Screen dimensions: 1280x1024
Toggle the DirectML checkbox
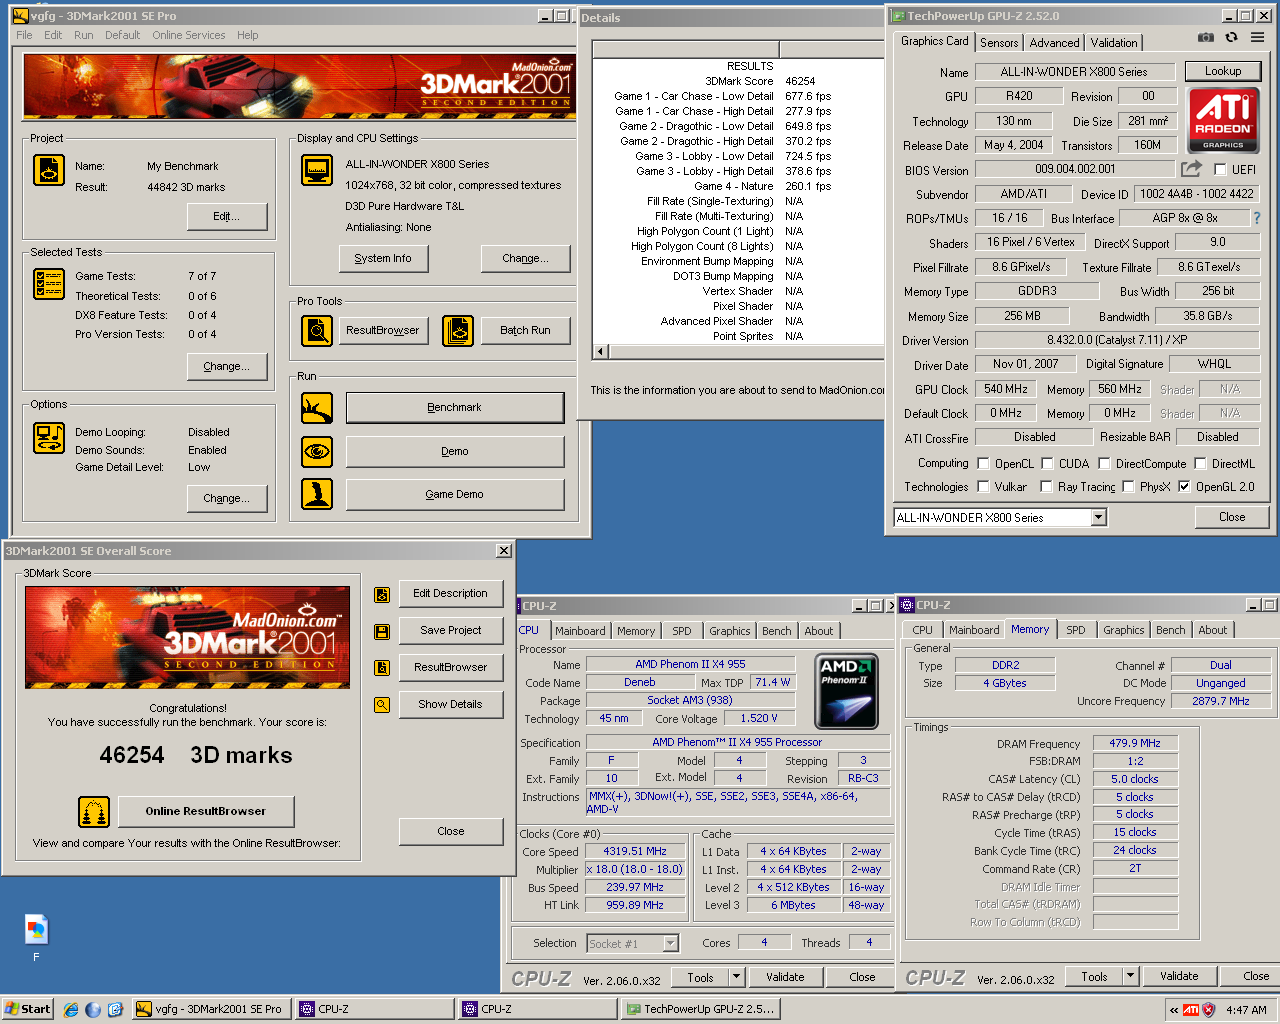pos(1200,464)
